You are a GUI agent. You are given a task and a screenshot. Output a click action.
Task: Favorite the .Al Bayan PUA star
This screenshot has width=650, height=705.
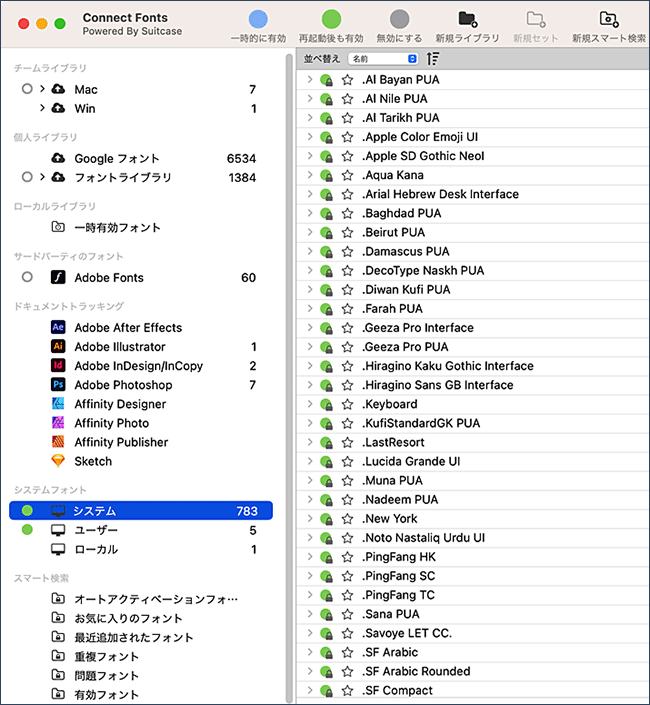pyautogui.click(x=347, y=80)
